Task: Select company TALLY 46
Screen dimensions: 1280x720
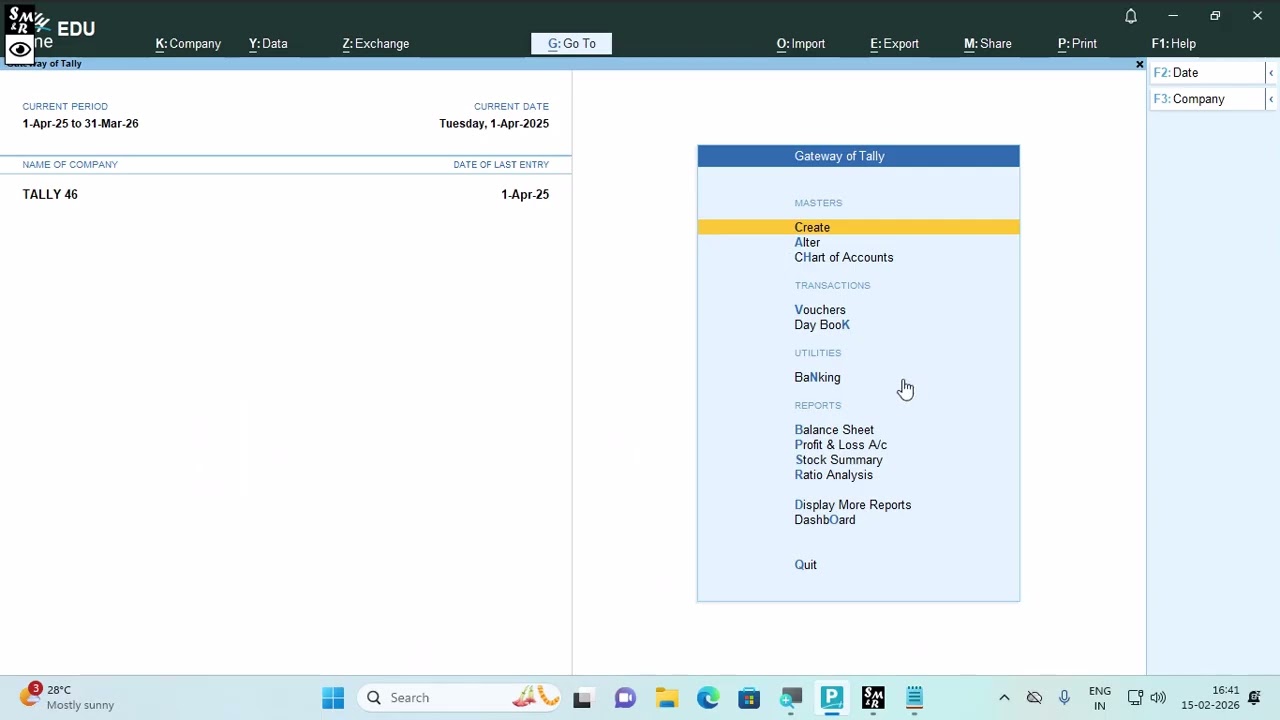Action: point(50,194)
